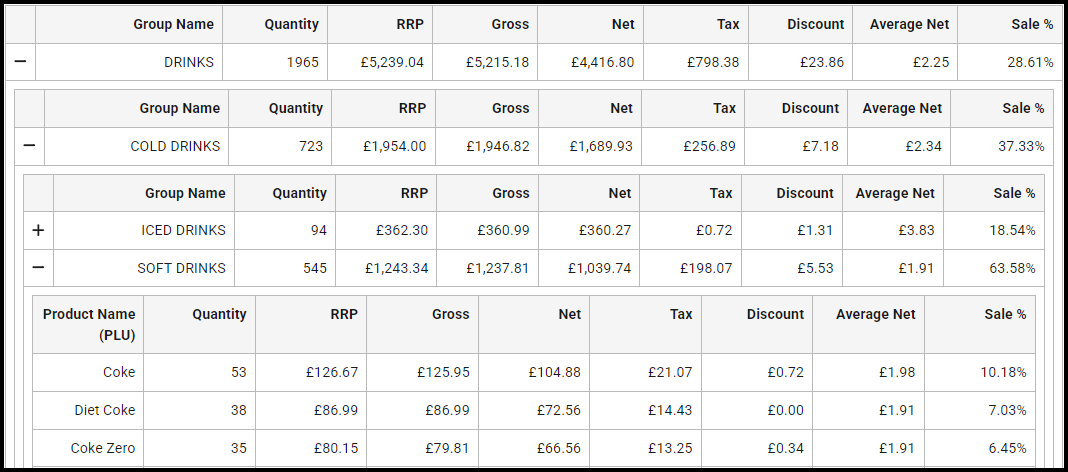Sort by top-level Quantity column header
This screenshot has width=1068, height=472.
[x=291, y=24]
